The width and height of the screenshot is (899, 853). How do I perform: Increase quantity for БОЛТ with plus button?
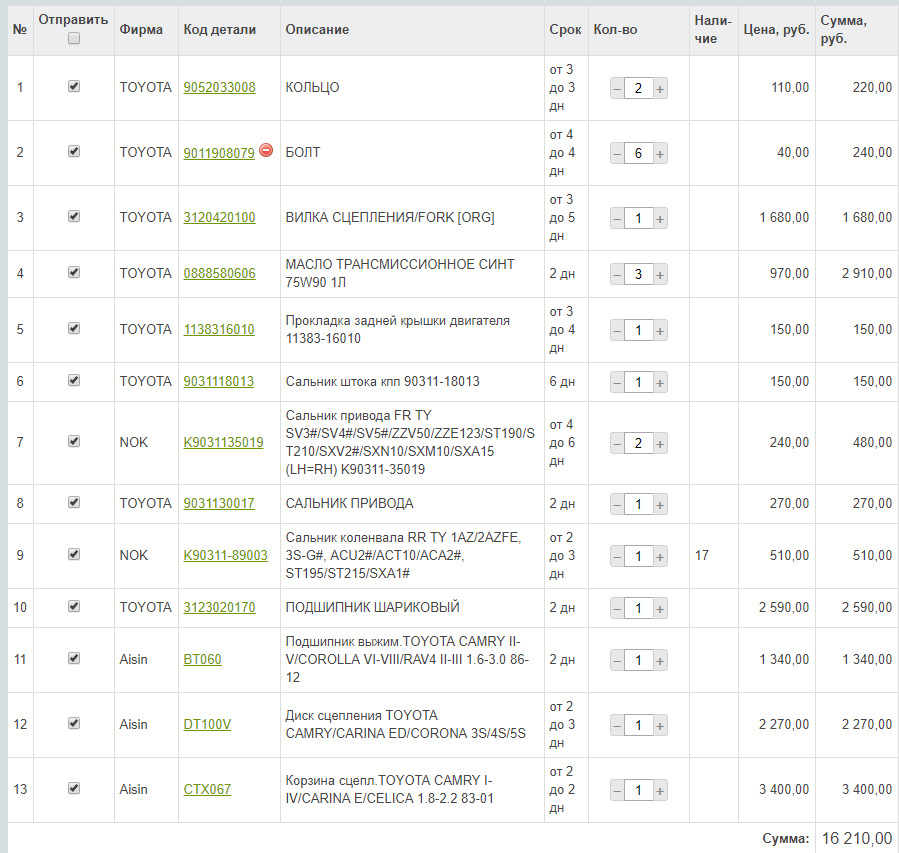pyautogui.click(x=660, y=154)
